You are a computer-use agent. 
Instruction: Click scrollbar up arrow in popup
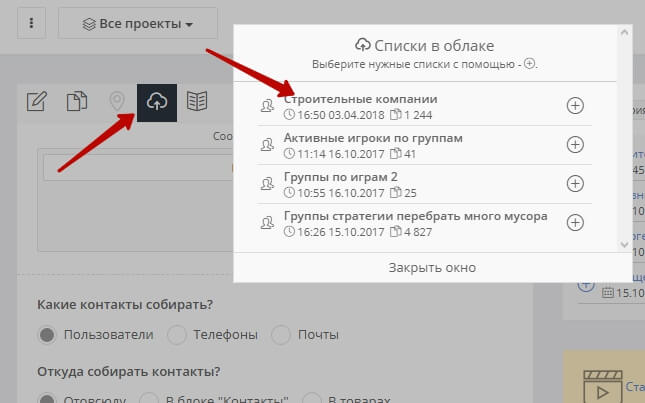tap(624, 32)
